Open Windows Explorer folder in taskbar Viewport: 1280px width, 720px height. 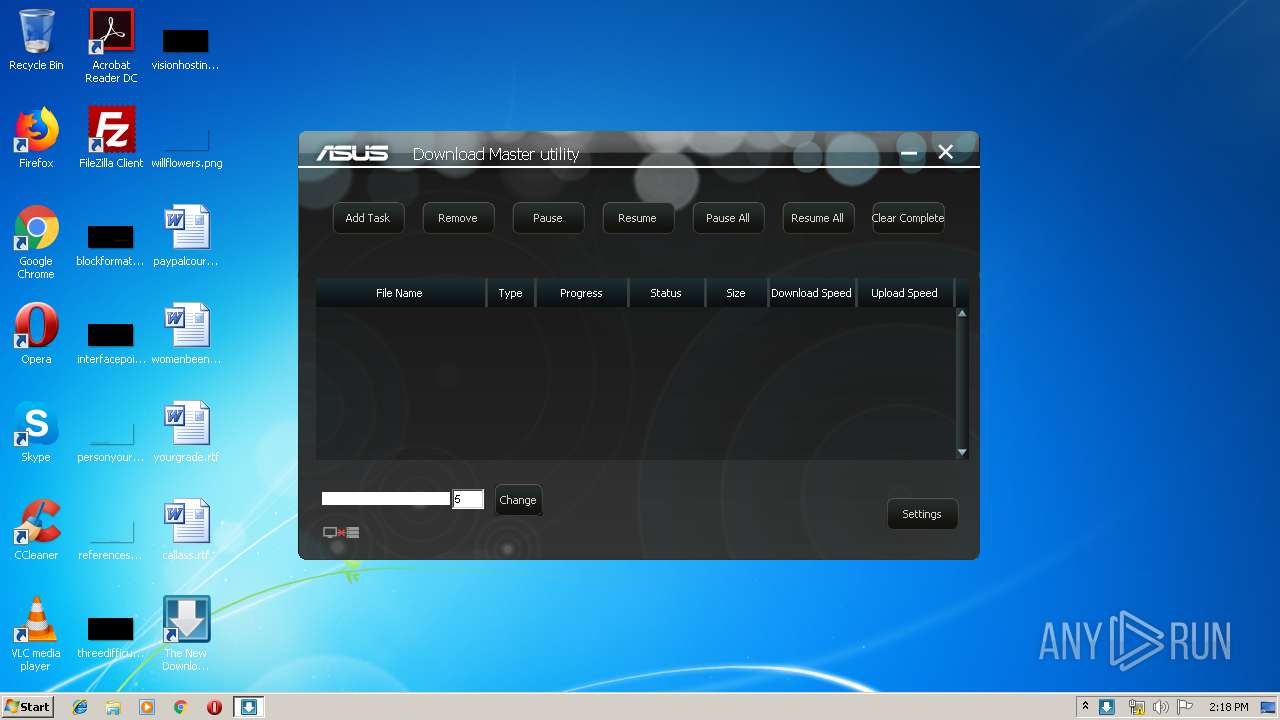tap(113, 707)
